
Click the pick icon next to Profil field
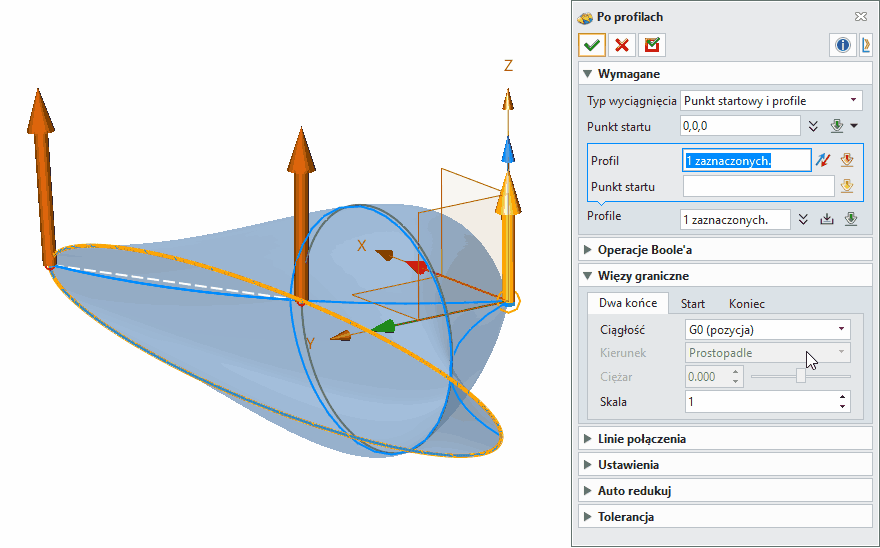846,160
